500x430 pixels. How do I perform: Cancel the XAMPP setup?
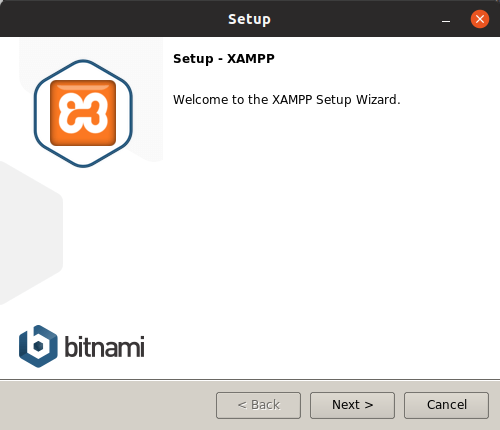(446, 405)
